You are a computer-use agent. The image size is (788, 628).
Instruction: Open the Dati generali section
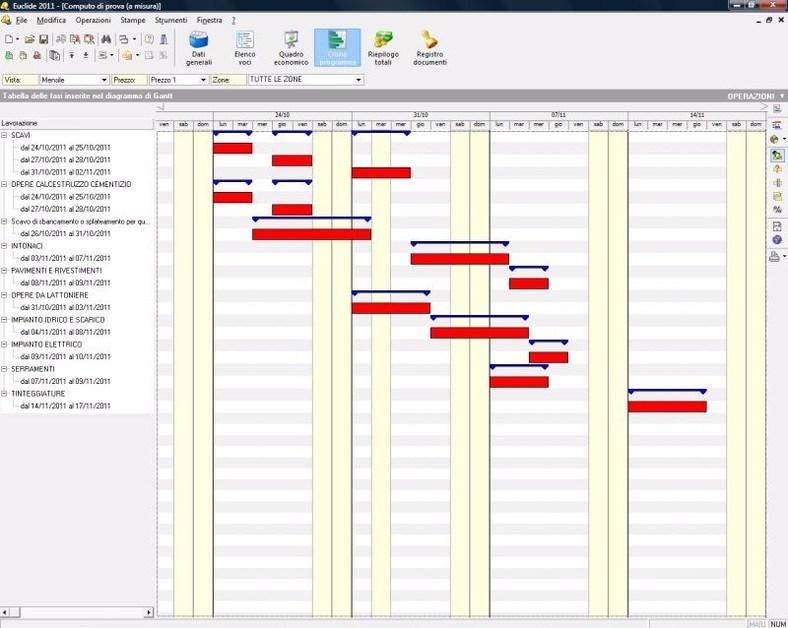point(199,46)
